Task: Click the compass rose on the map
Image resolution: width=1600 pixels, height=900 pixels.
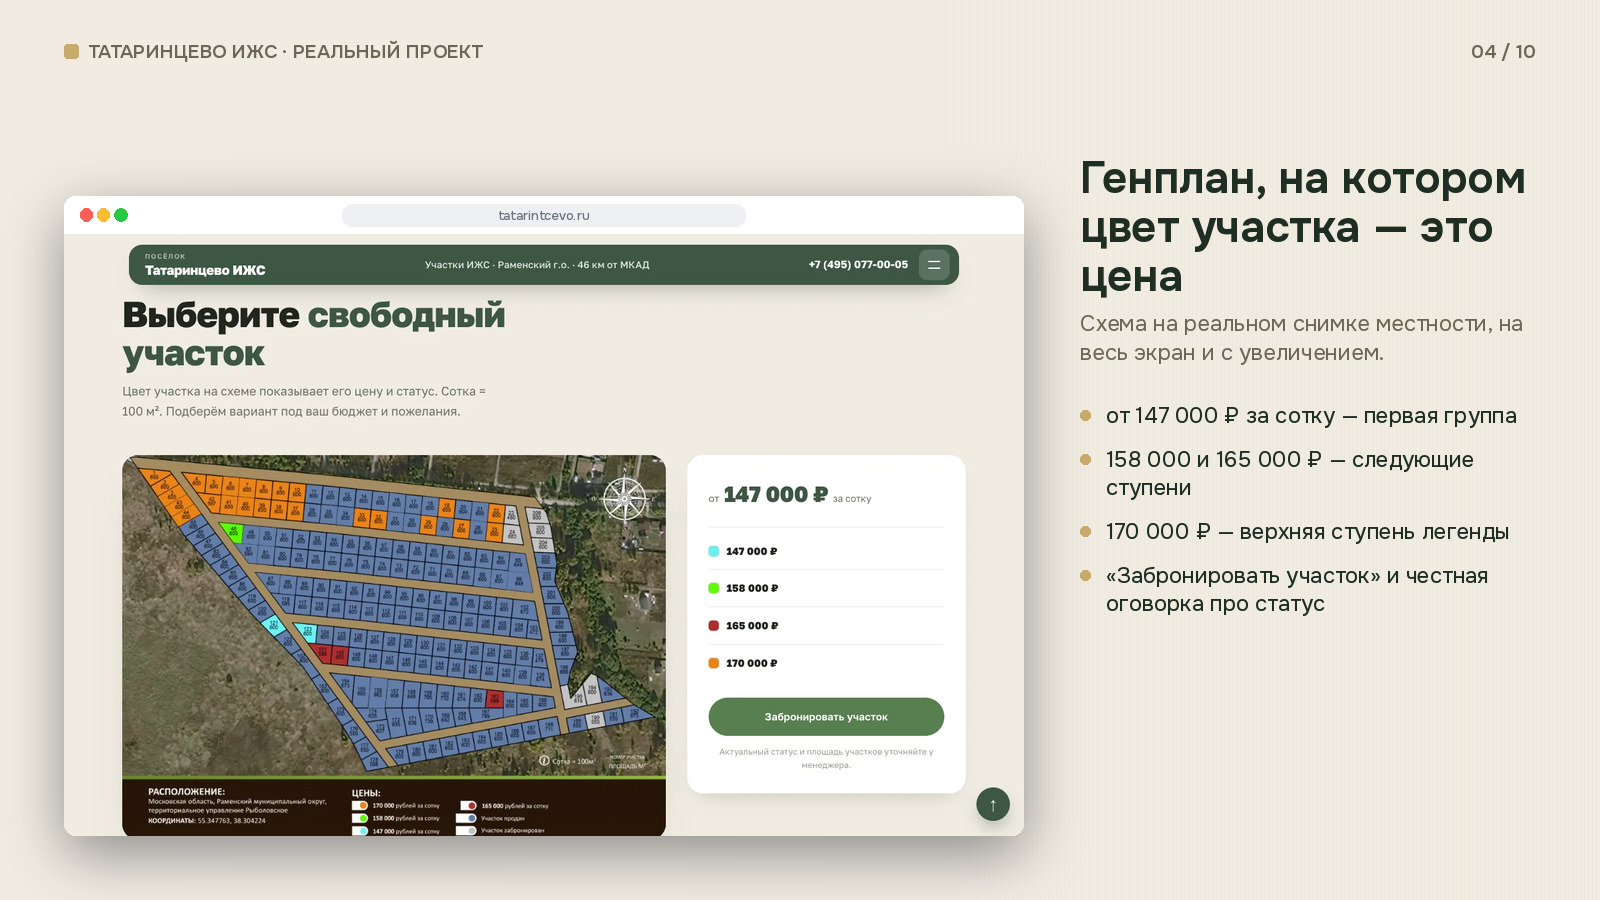Action: [625, 498]
